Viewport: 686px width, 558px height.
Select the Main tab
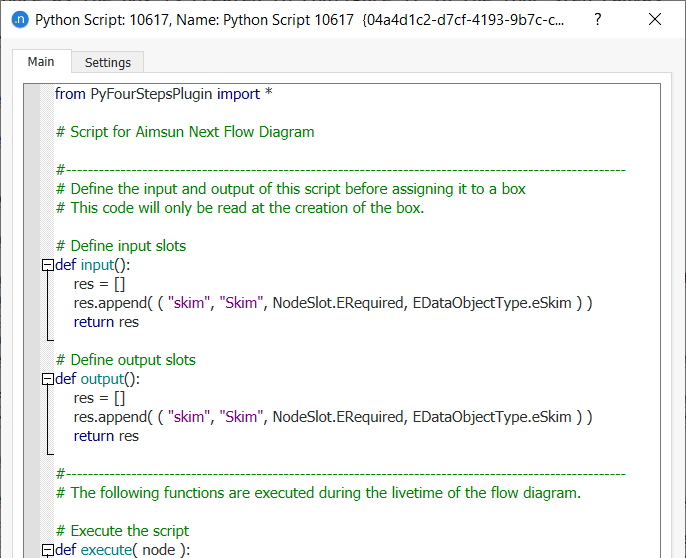coord(41,62)
